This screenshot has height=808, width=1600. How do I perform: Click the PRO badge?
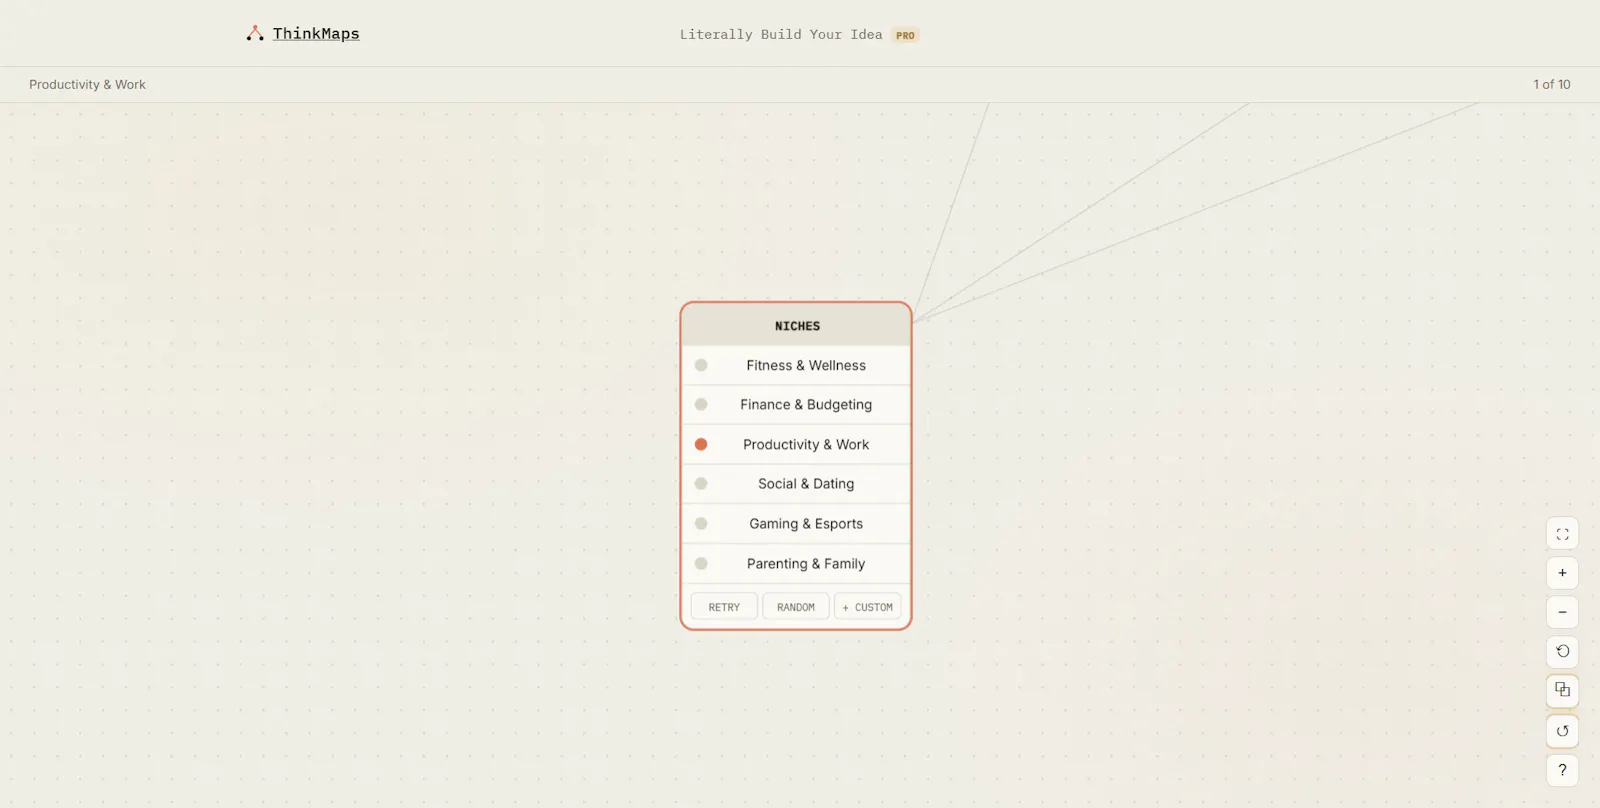(x=905, y=35)
